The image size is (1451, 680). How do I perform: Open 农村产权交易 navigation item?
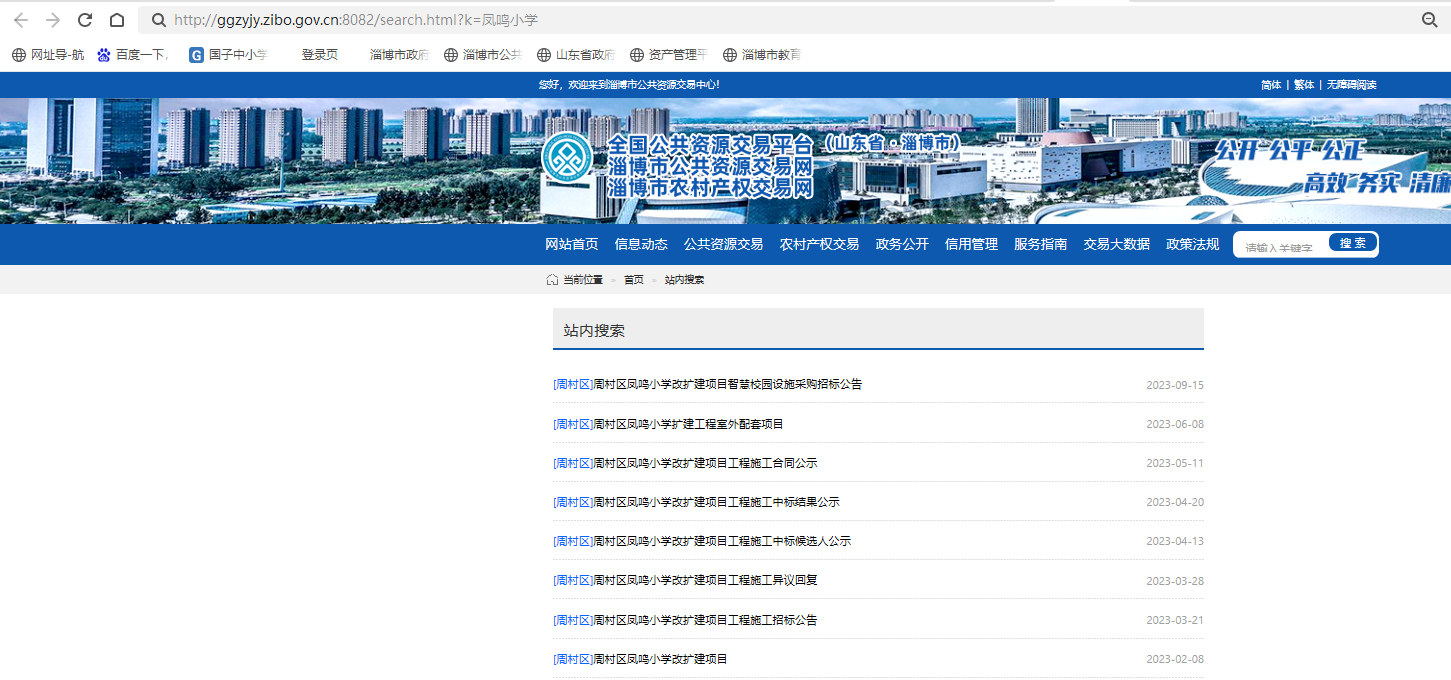[819, 244]
